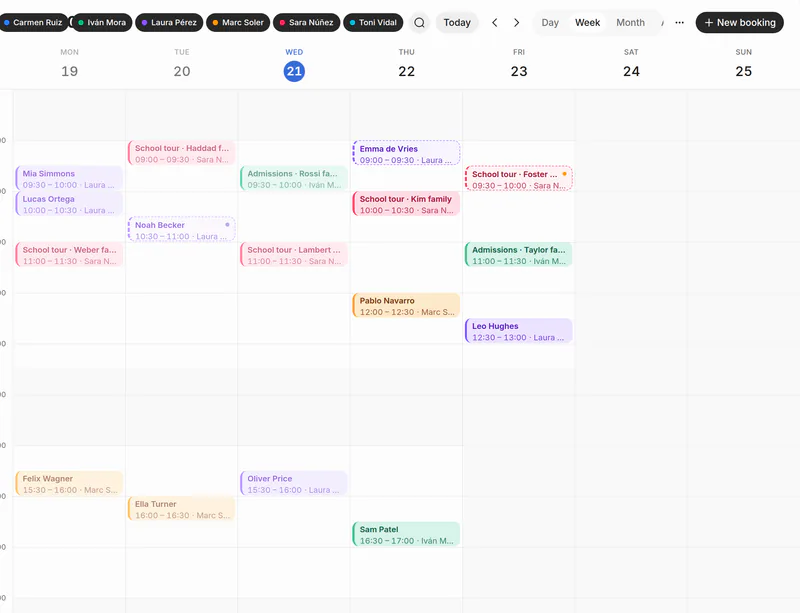Go to the next week arrow
This screenshot has height=613, width=800.
[516, 22]
